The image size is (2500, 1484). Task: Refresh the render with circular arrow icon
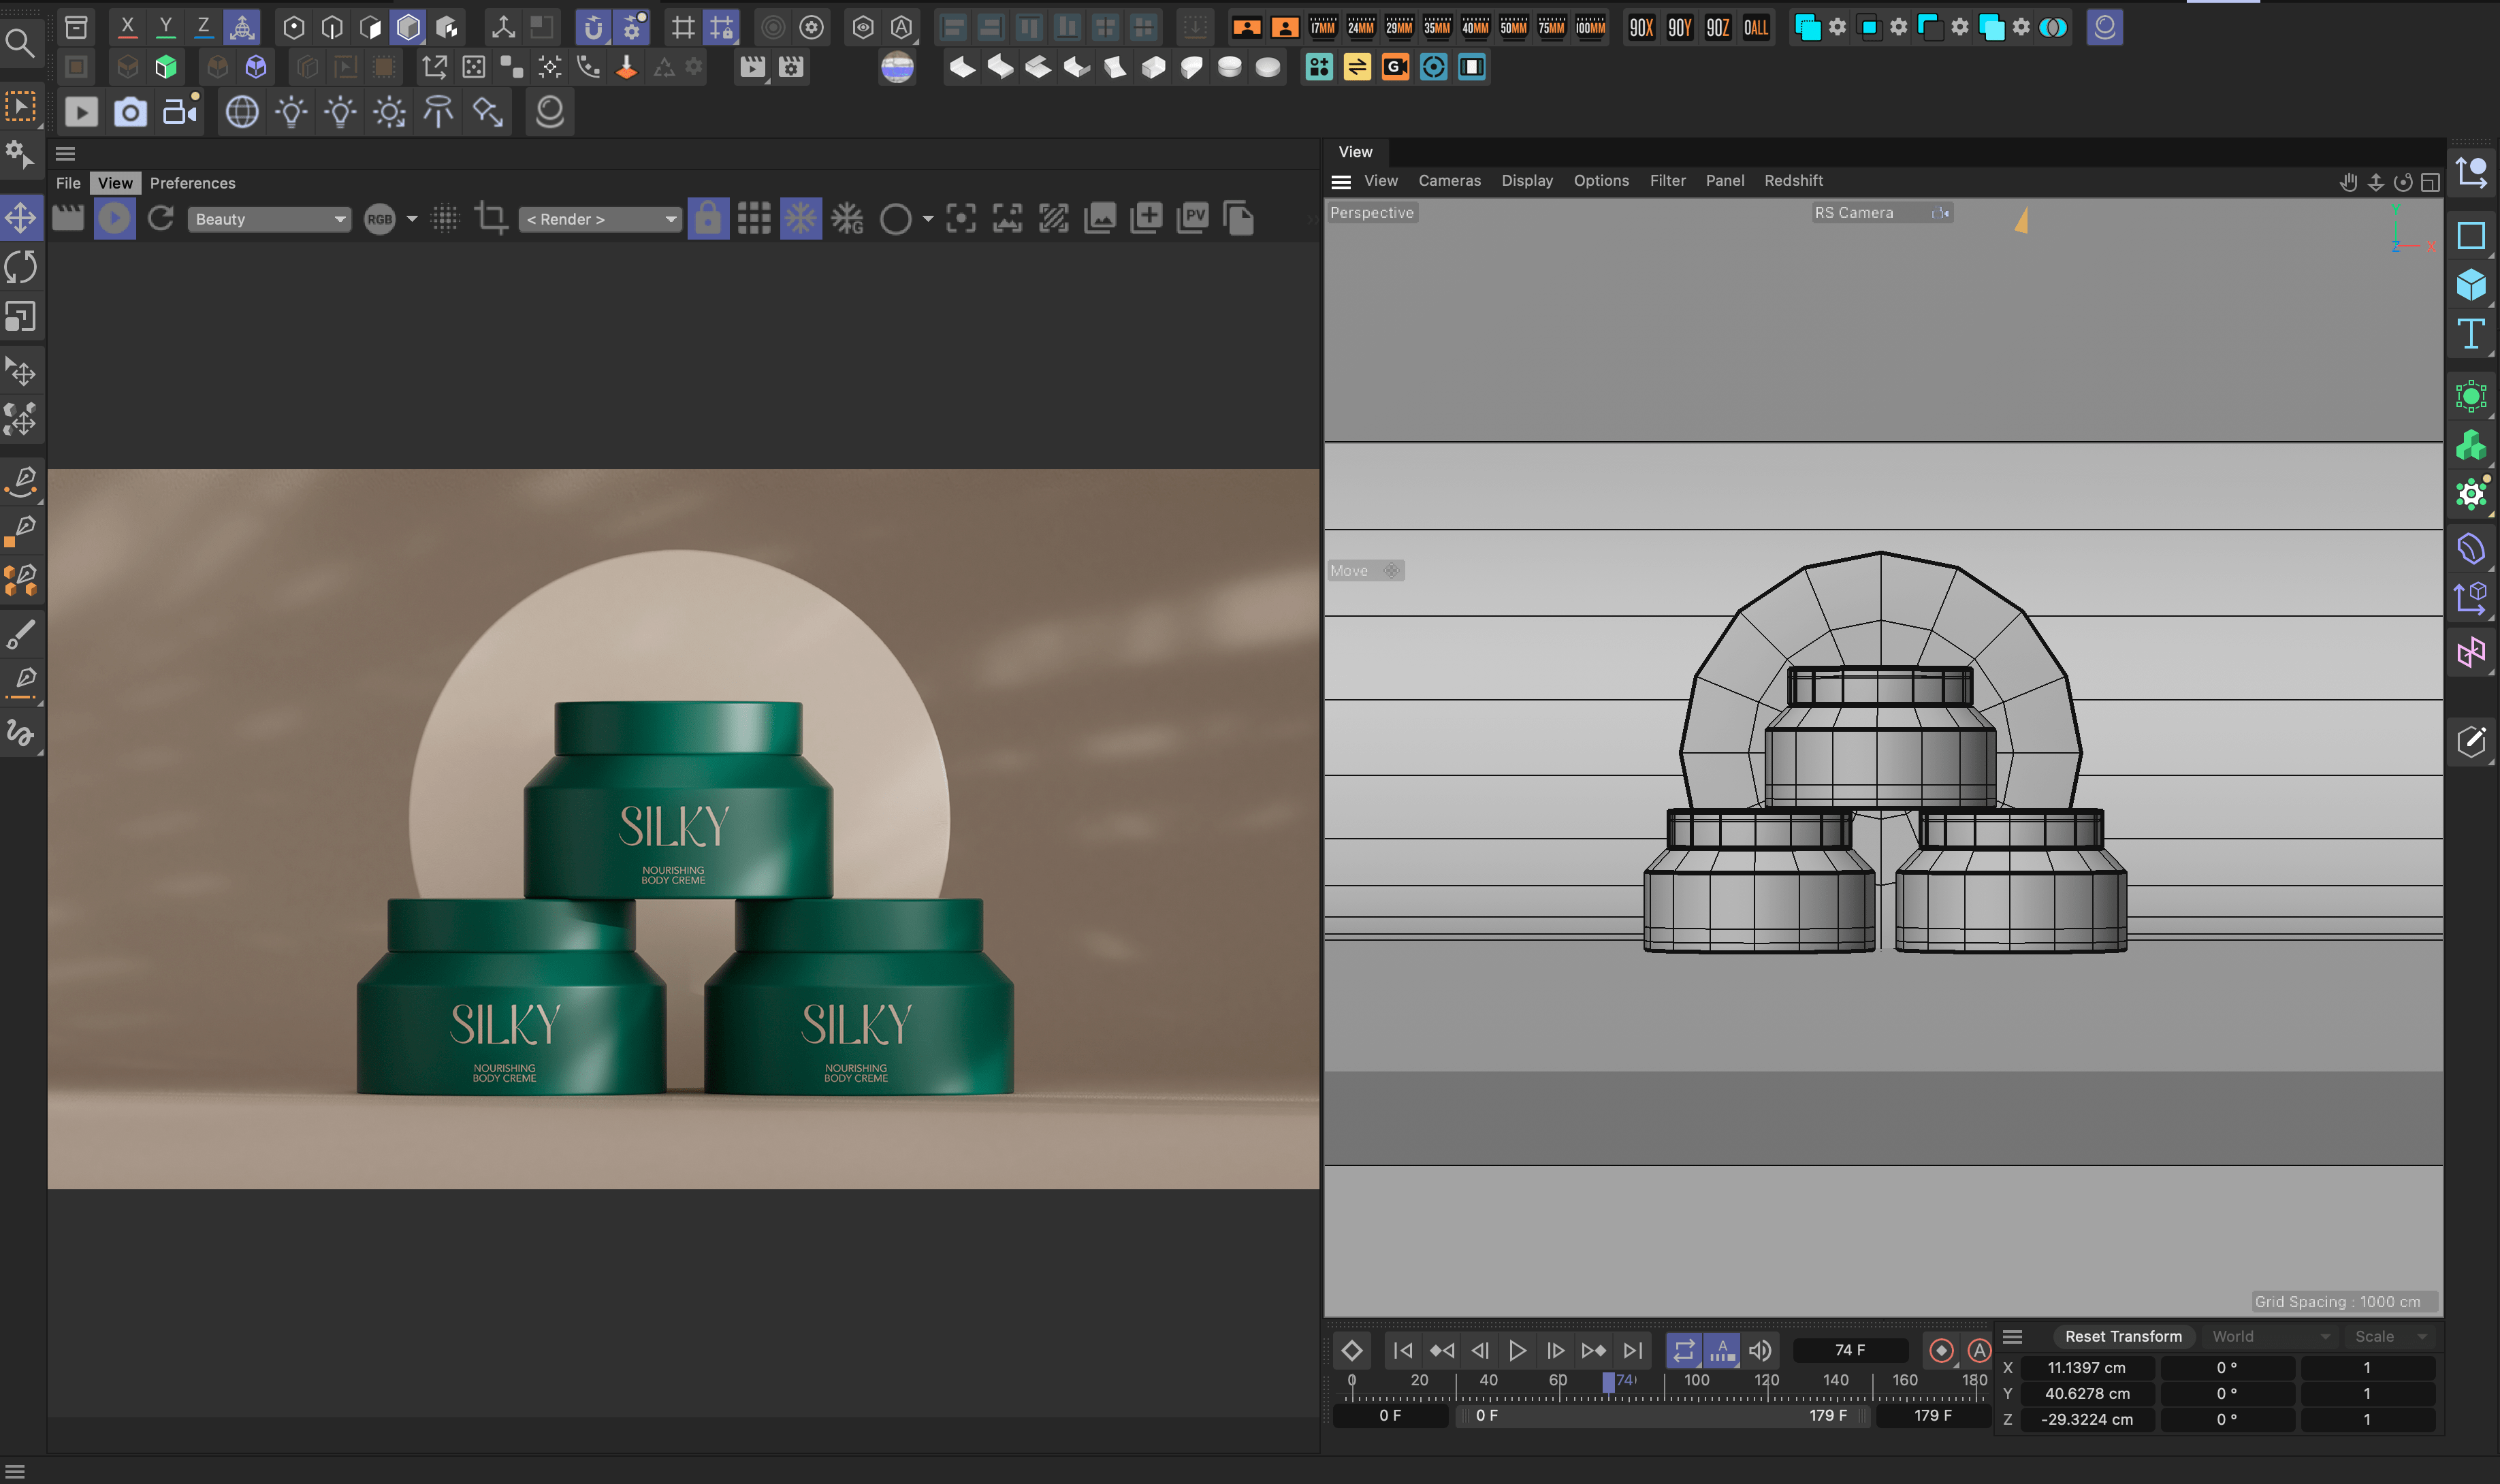tap(161, 218)
